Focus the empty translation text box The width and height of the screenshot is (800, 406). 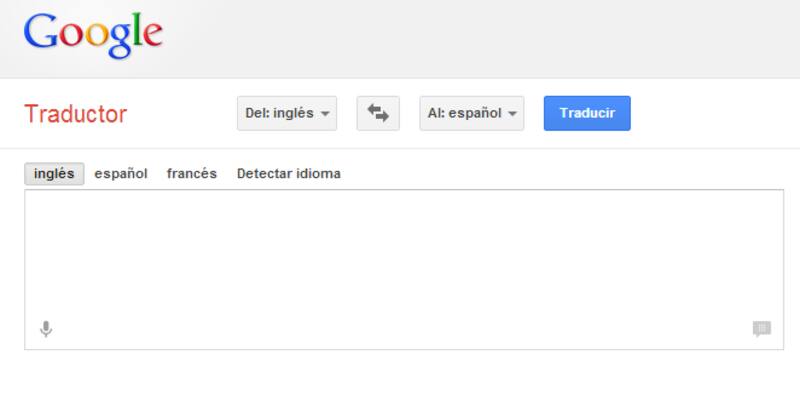pyautogui.click(x=400, y=255)
